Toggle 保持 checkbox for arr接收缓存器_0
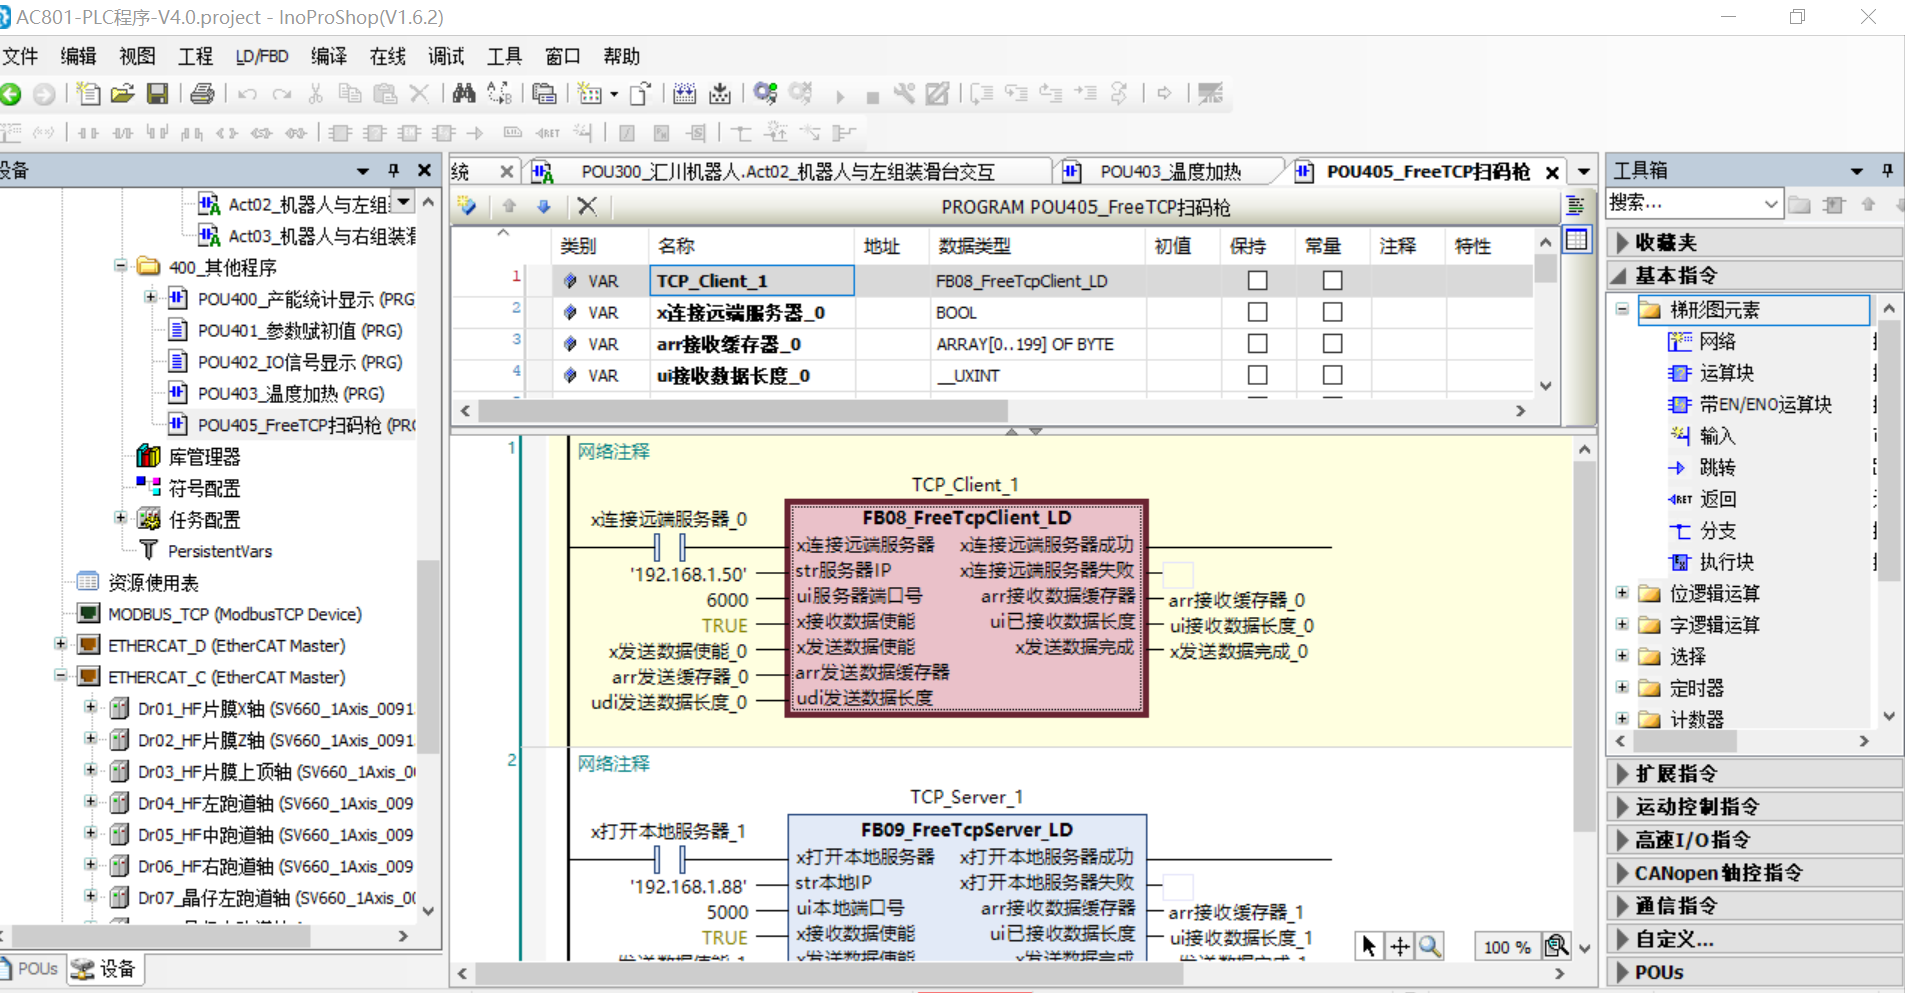 point(1257,344)
